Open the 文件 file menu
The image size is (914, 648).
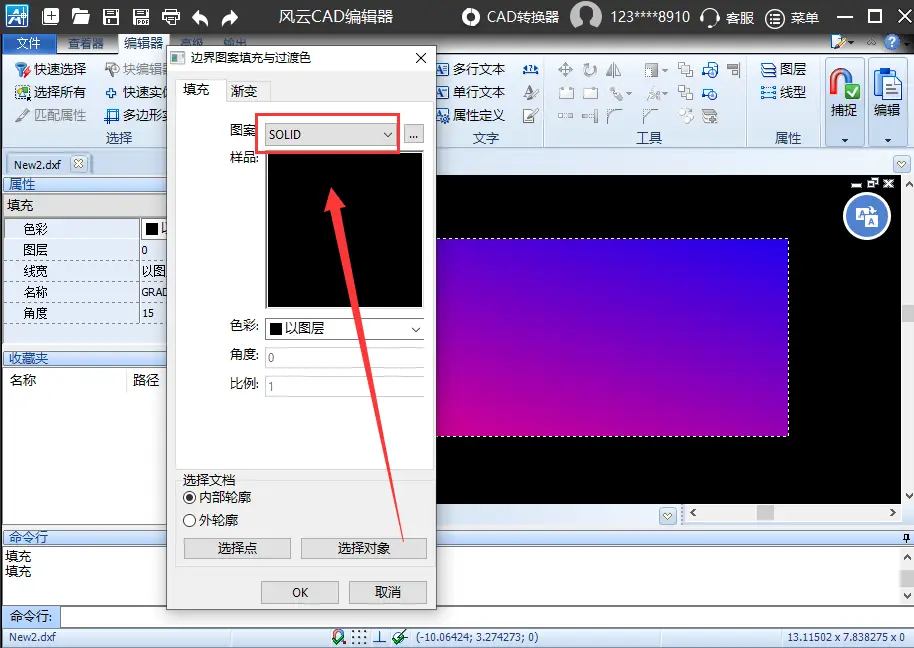(29, 43)
